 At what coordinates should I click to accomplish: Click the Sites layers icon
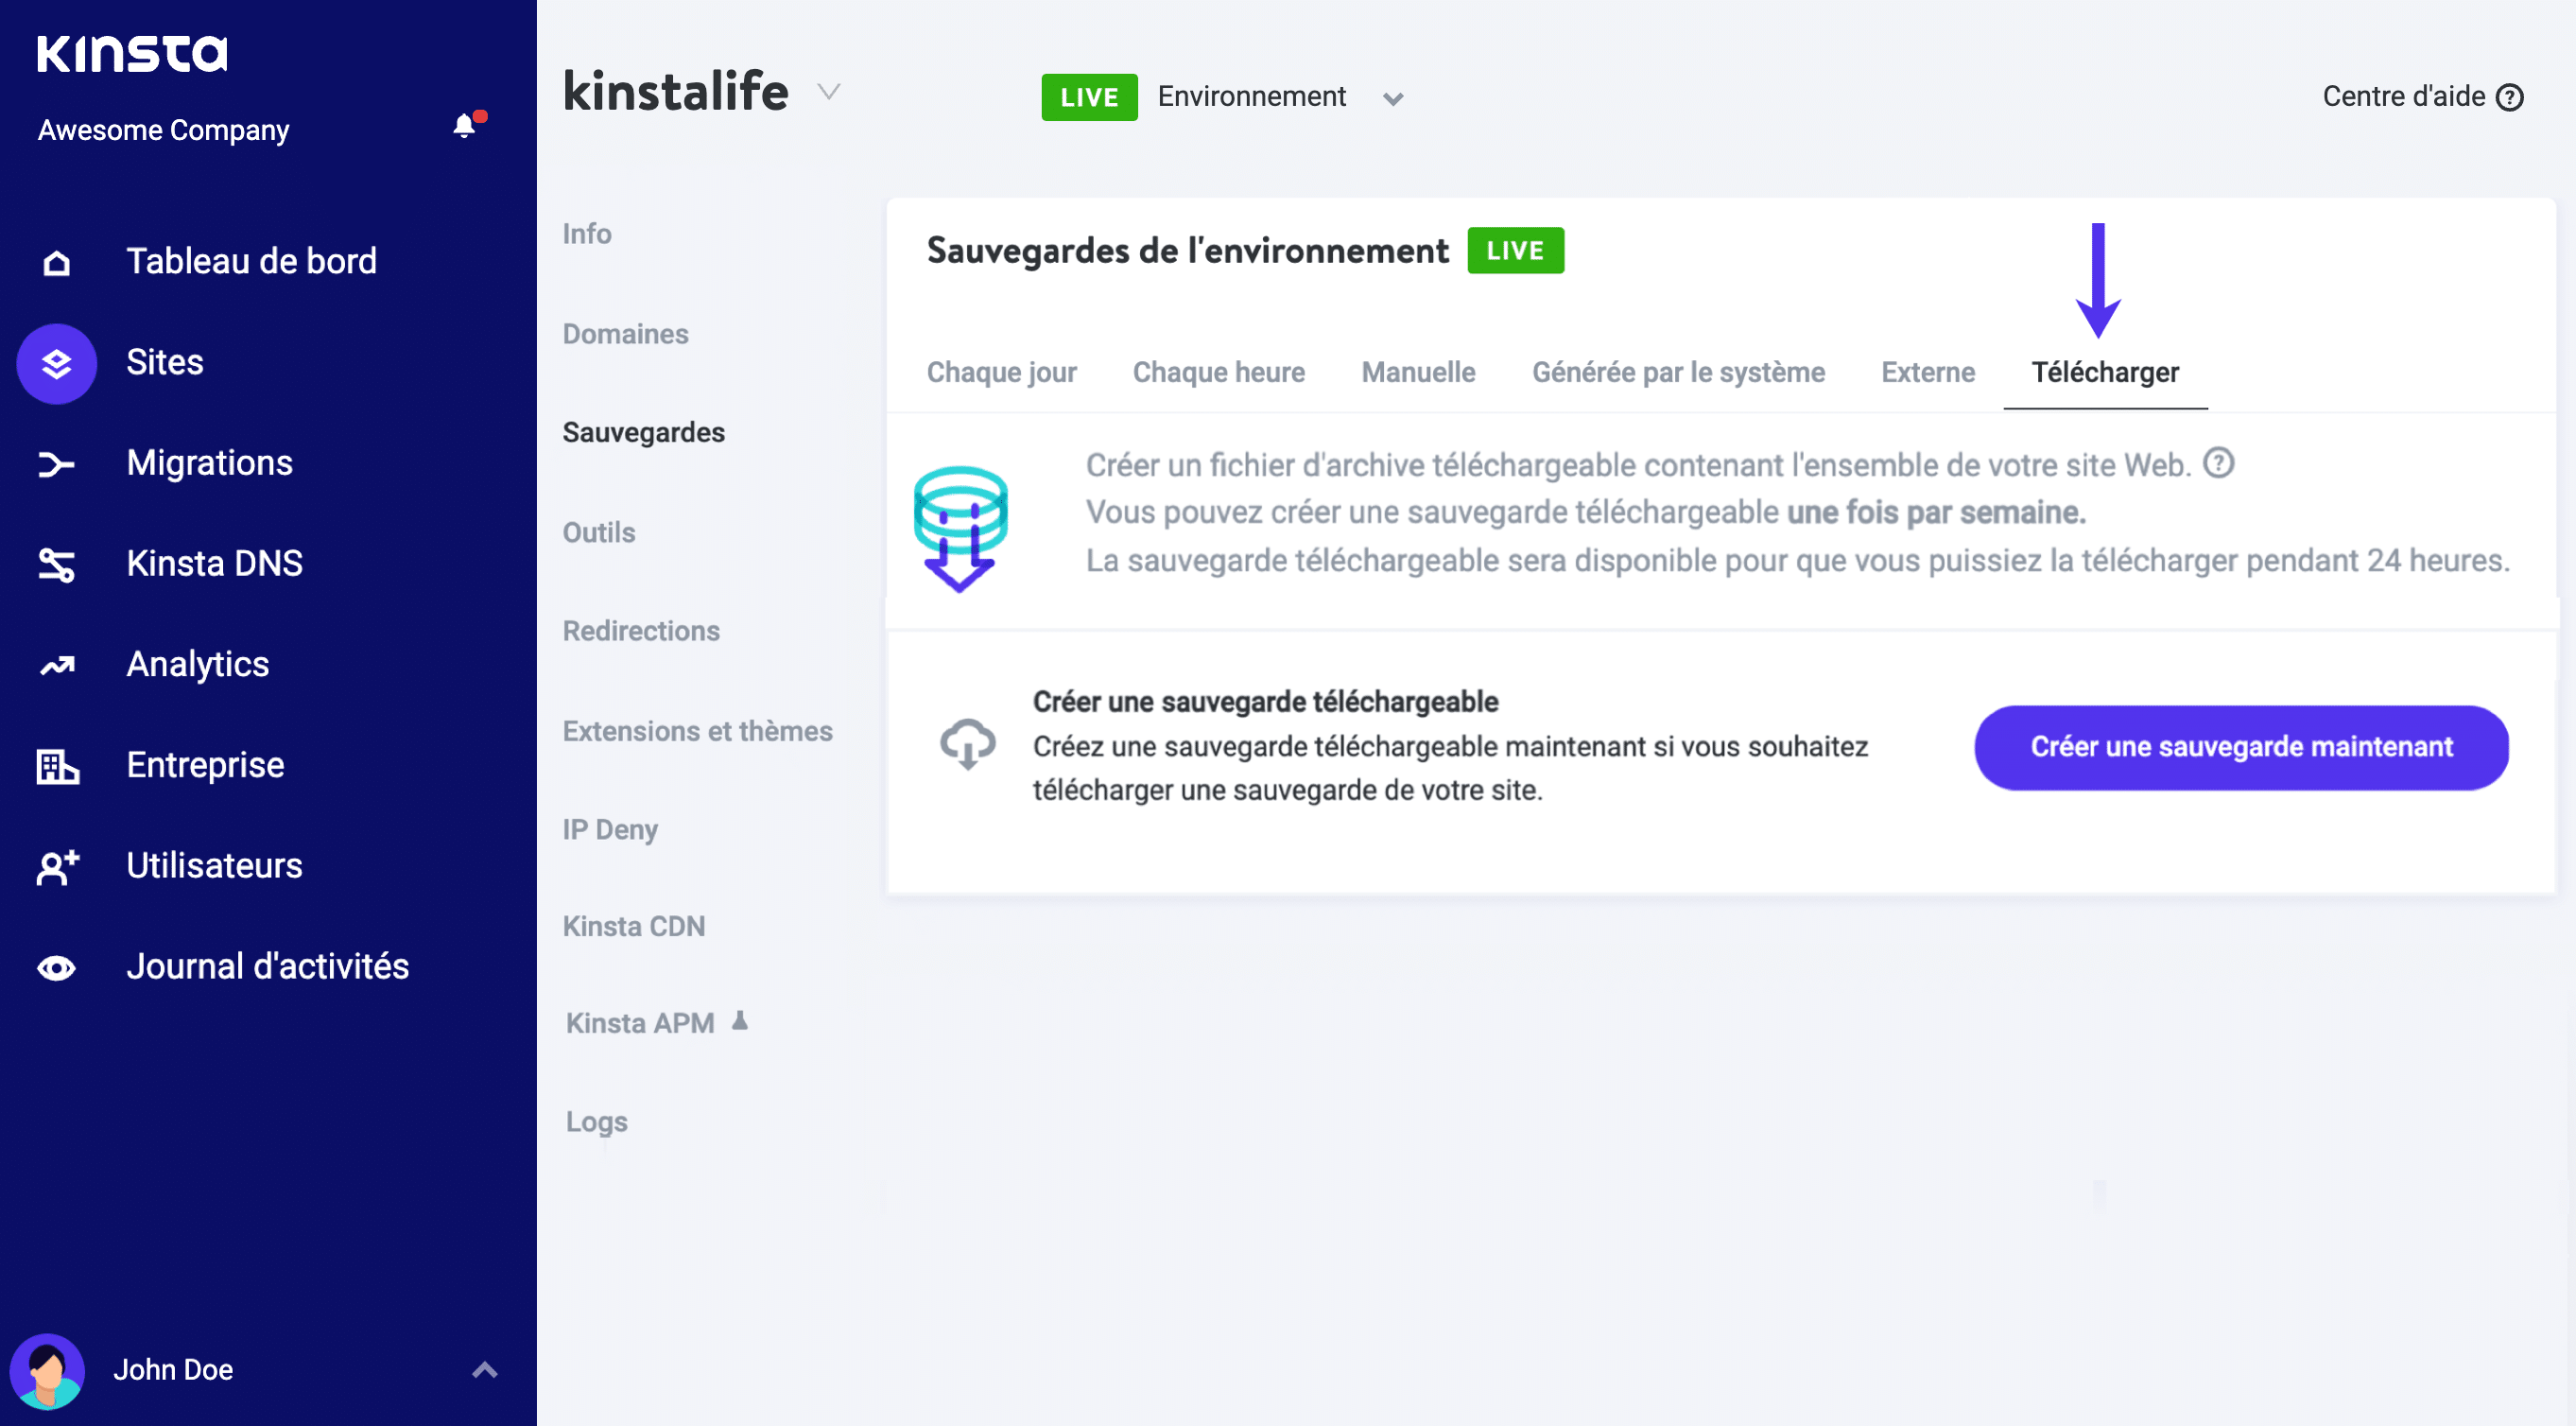pyautogui.click(x=57, y=363)
